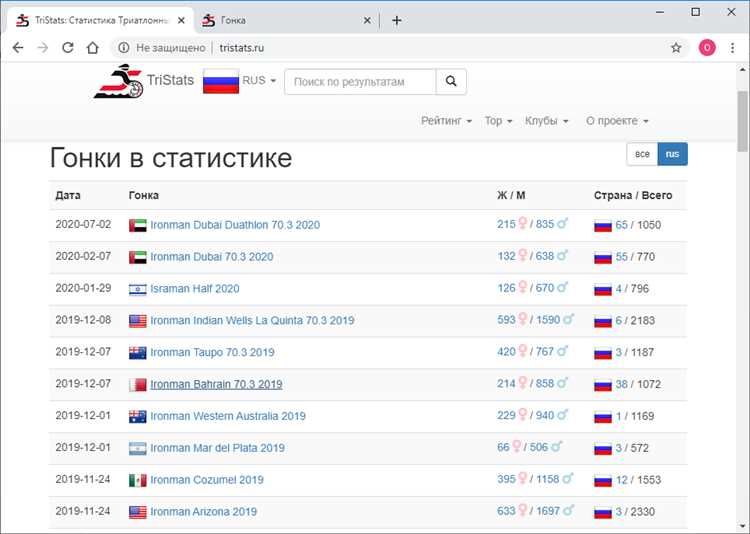Click the 'Дата' column header
The image size is (750, 534).
(68, 195)
